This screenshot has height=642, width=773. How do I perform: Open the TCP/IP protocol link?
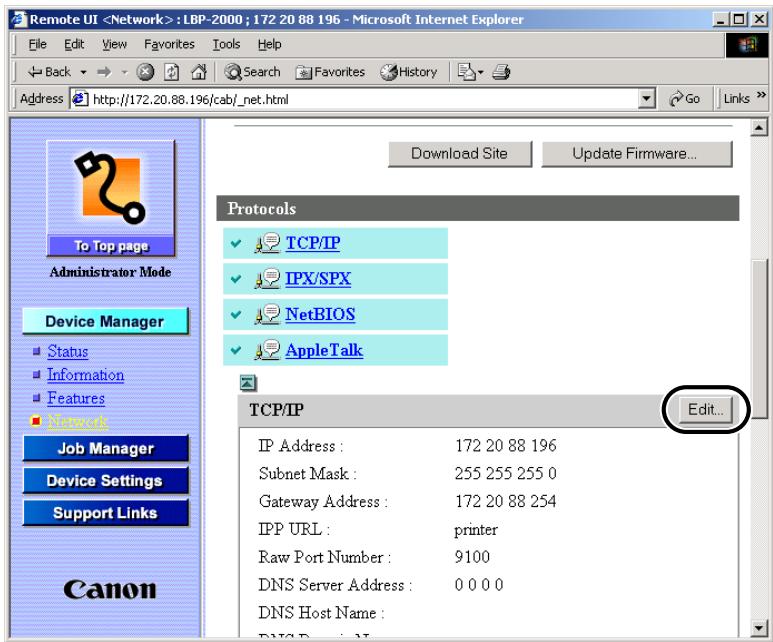pos(313,243)
